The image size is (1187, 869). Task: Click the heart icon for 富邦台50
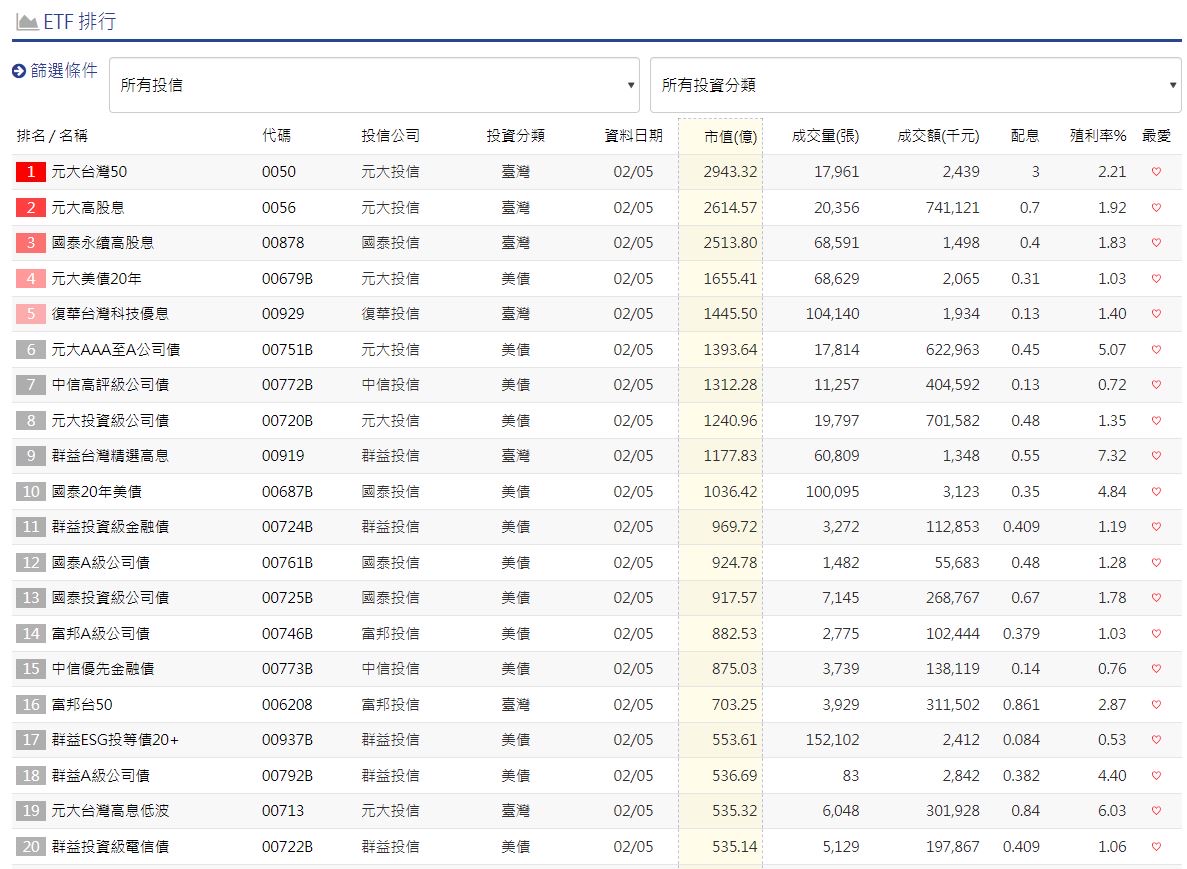pyautogui.click(x=1156, y=705)
